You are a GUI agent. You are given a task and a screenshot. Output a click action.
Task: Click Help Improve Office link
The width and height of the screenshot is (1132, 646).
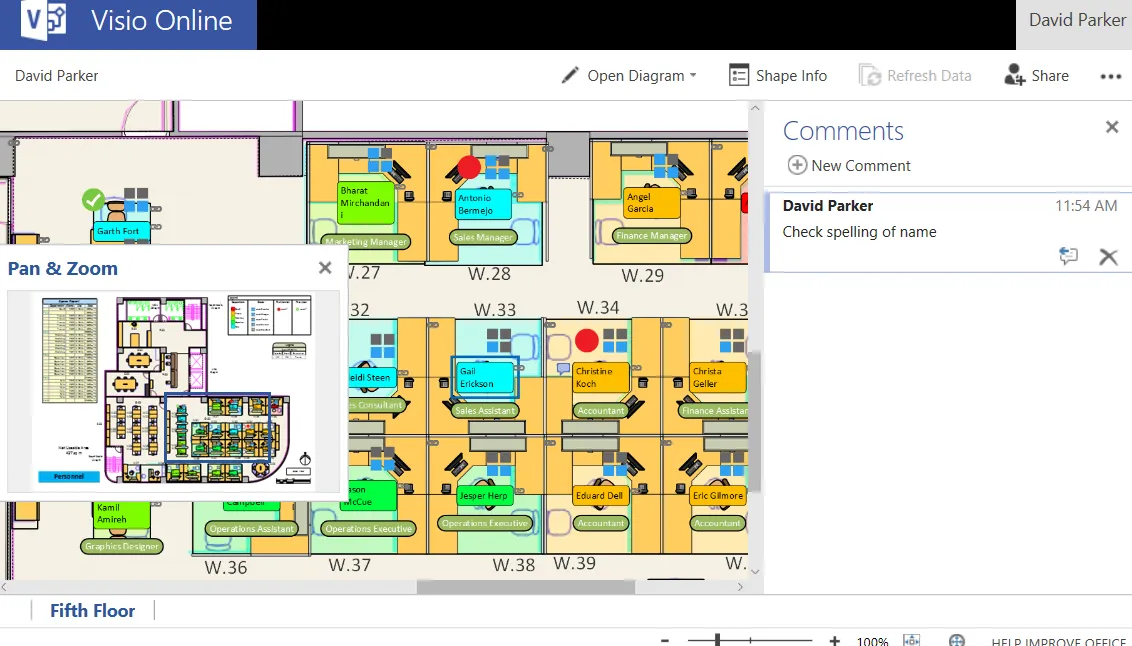tap(1058, 642)
